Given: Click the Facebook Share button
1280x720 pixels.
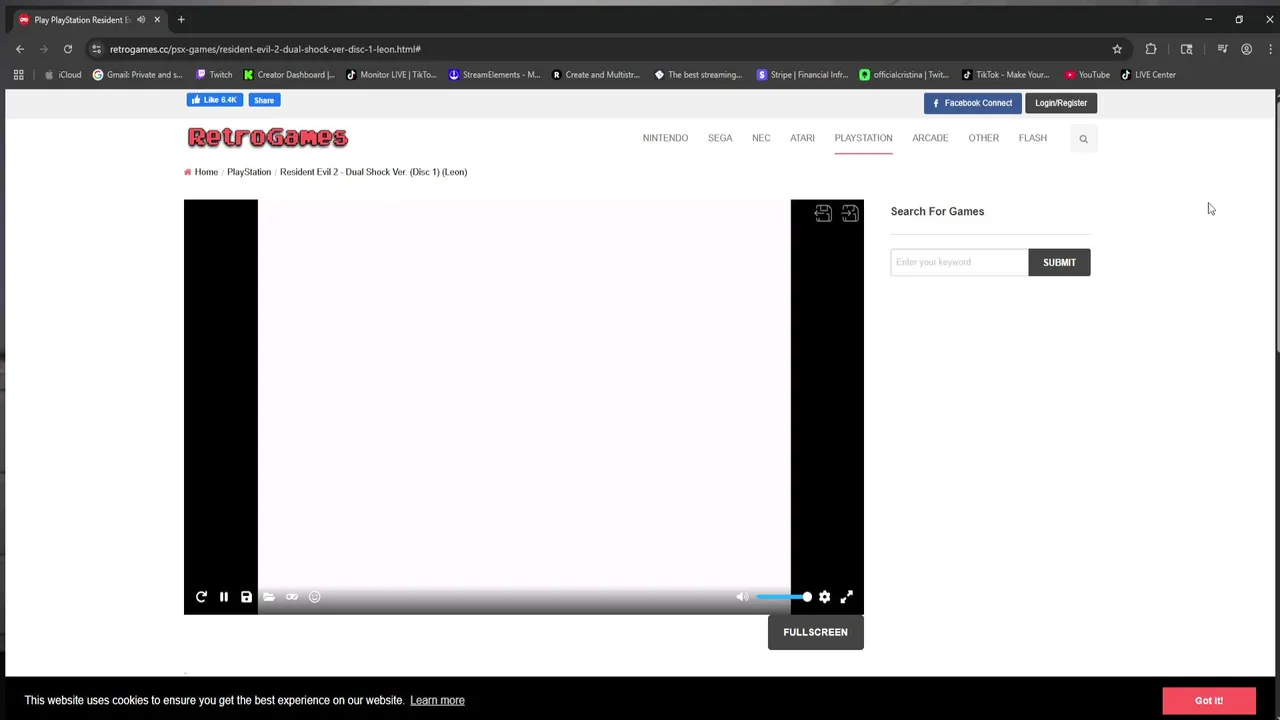Looking at the screenshot, I should point(264,100).
